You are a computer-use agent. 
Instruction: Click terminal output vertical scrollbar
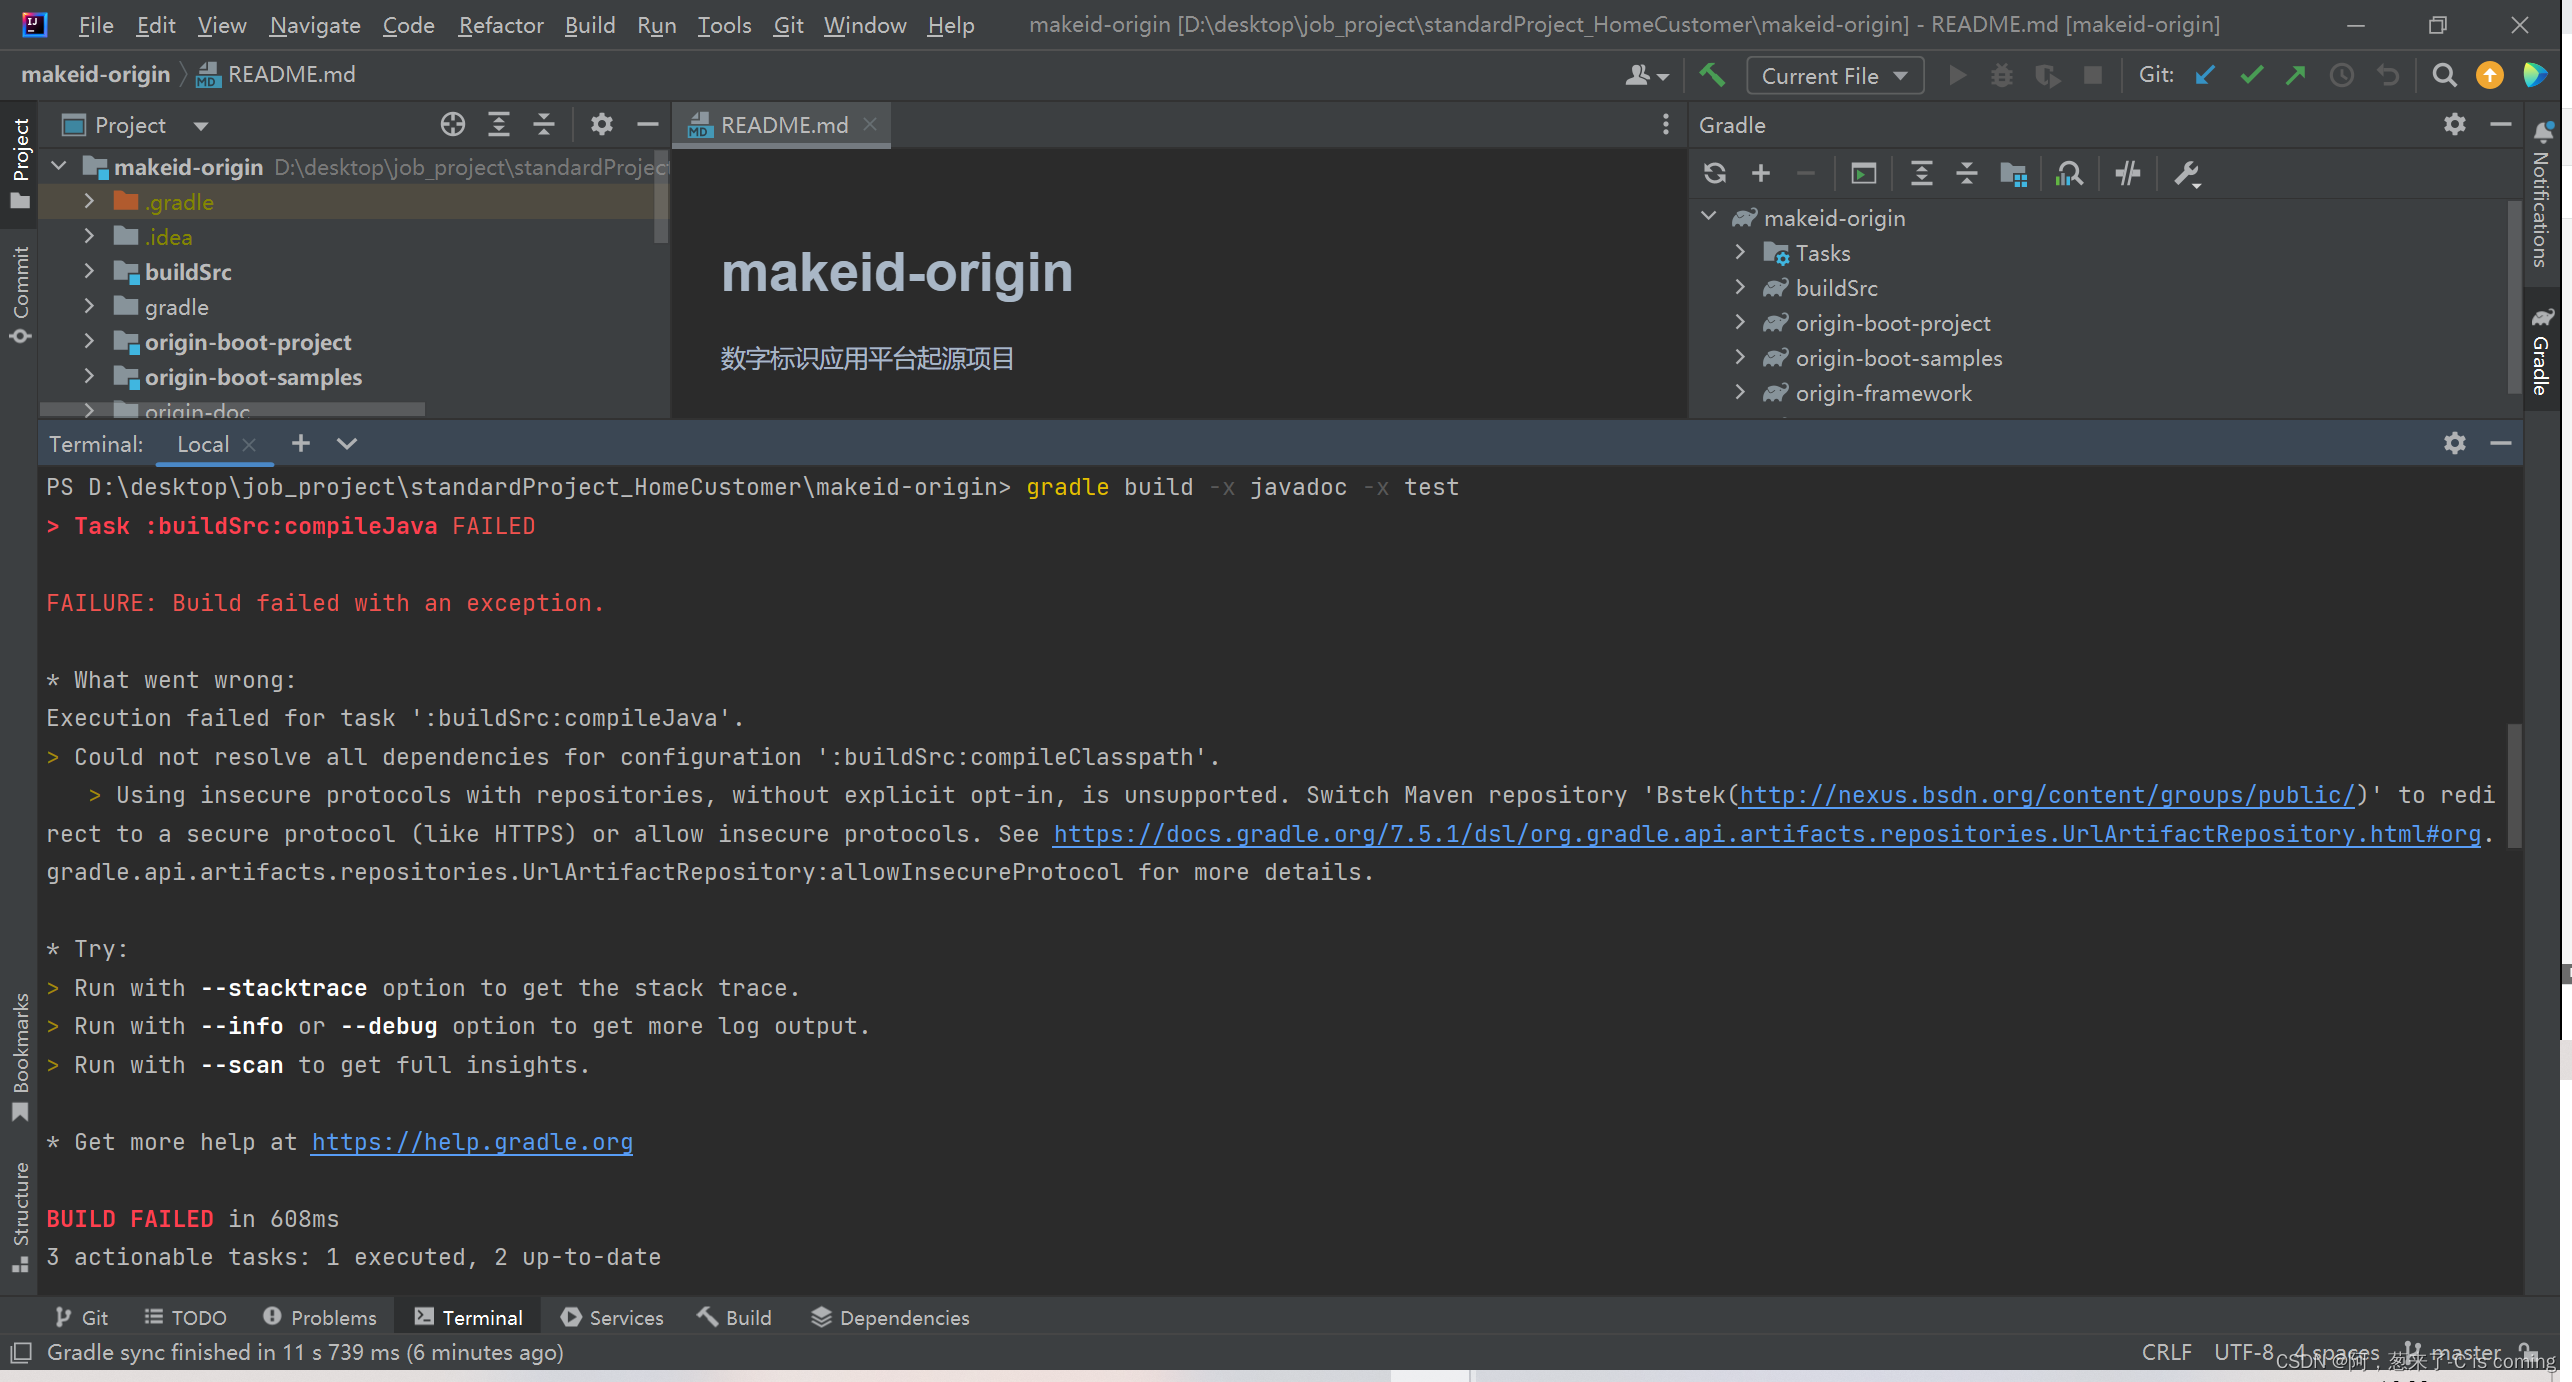pyautogui.click(x=2514, y=785)
